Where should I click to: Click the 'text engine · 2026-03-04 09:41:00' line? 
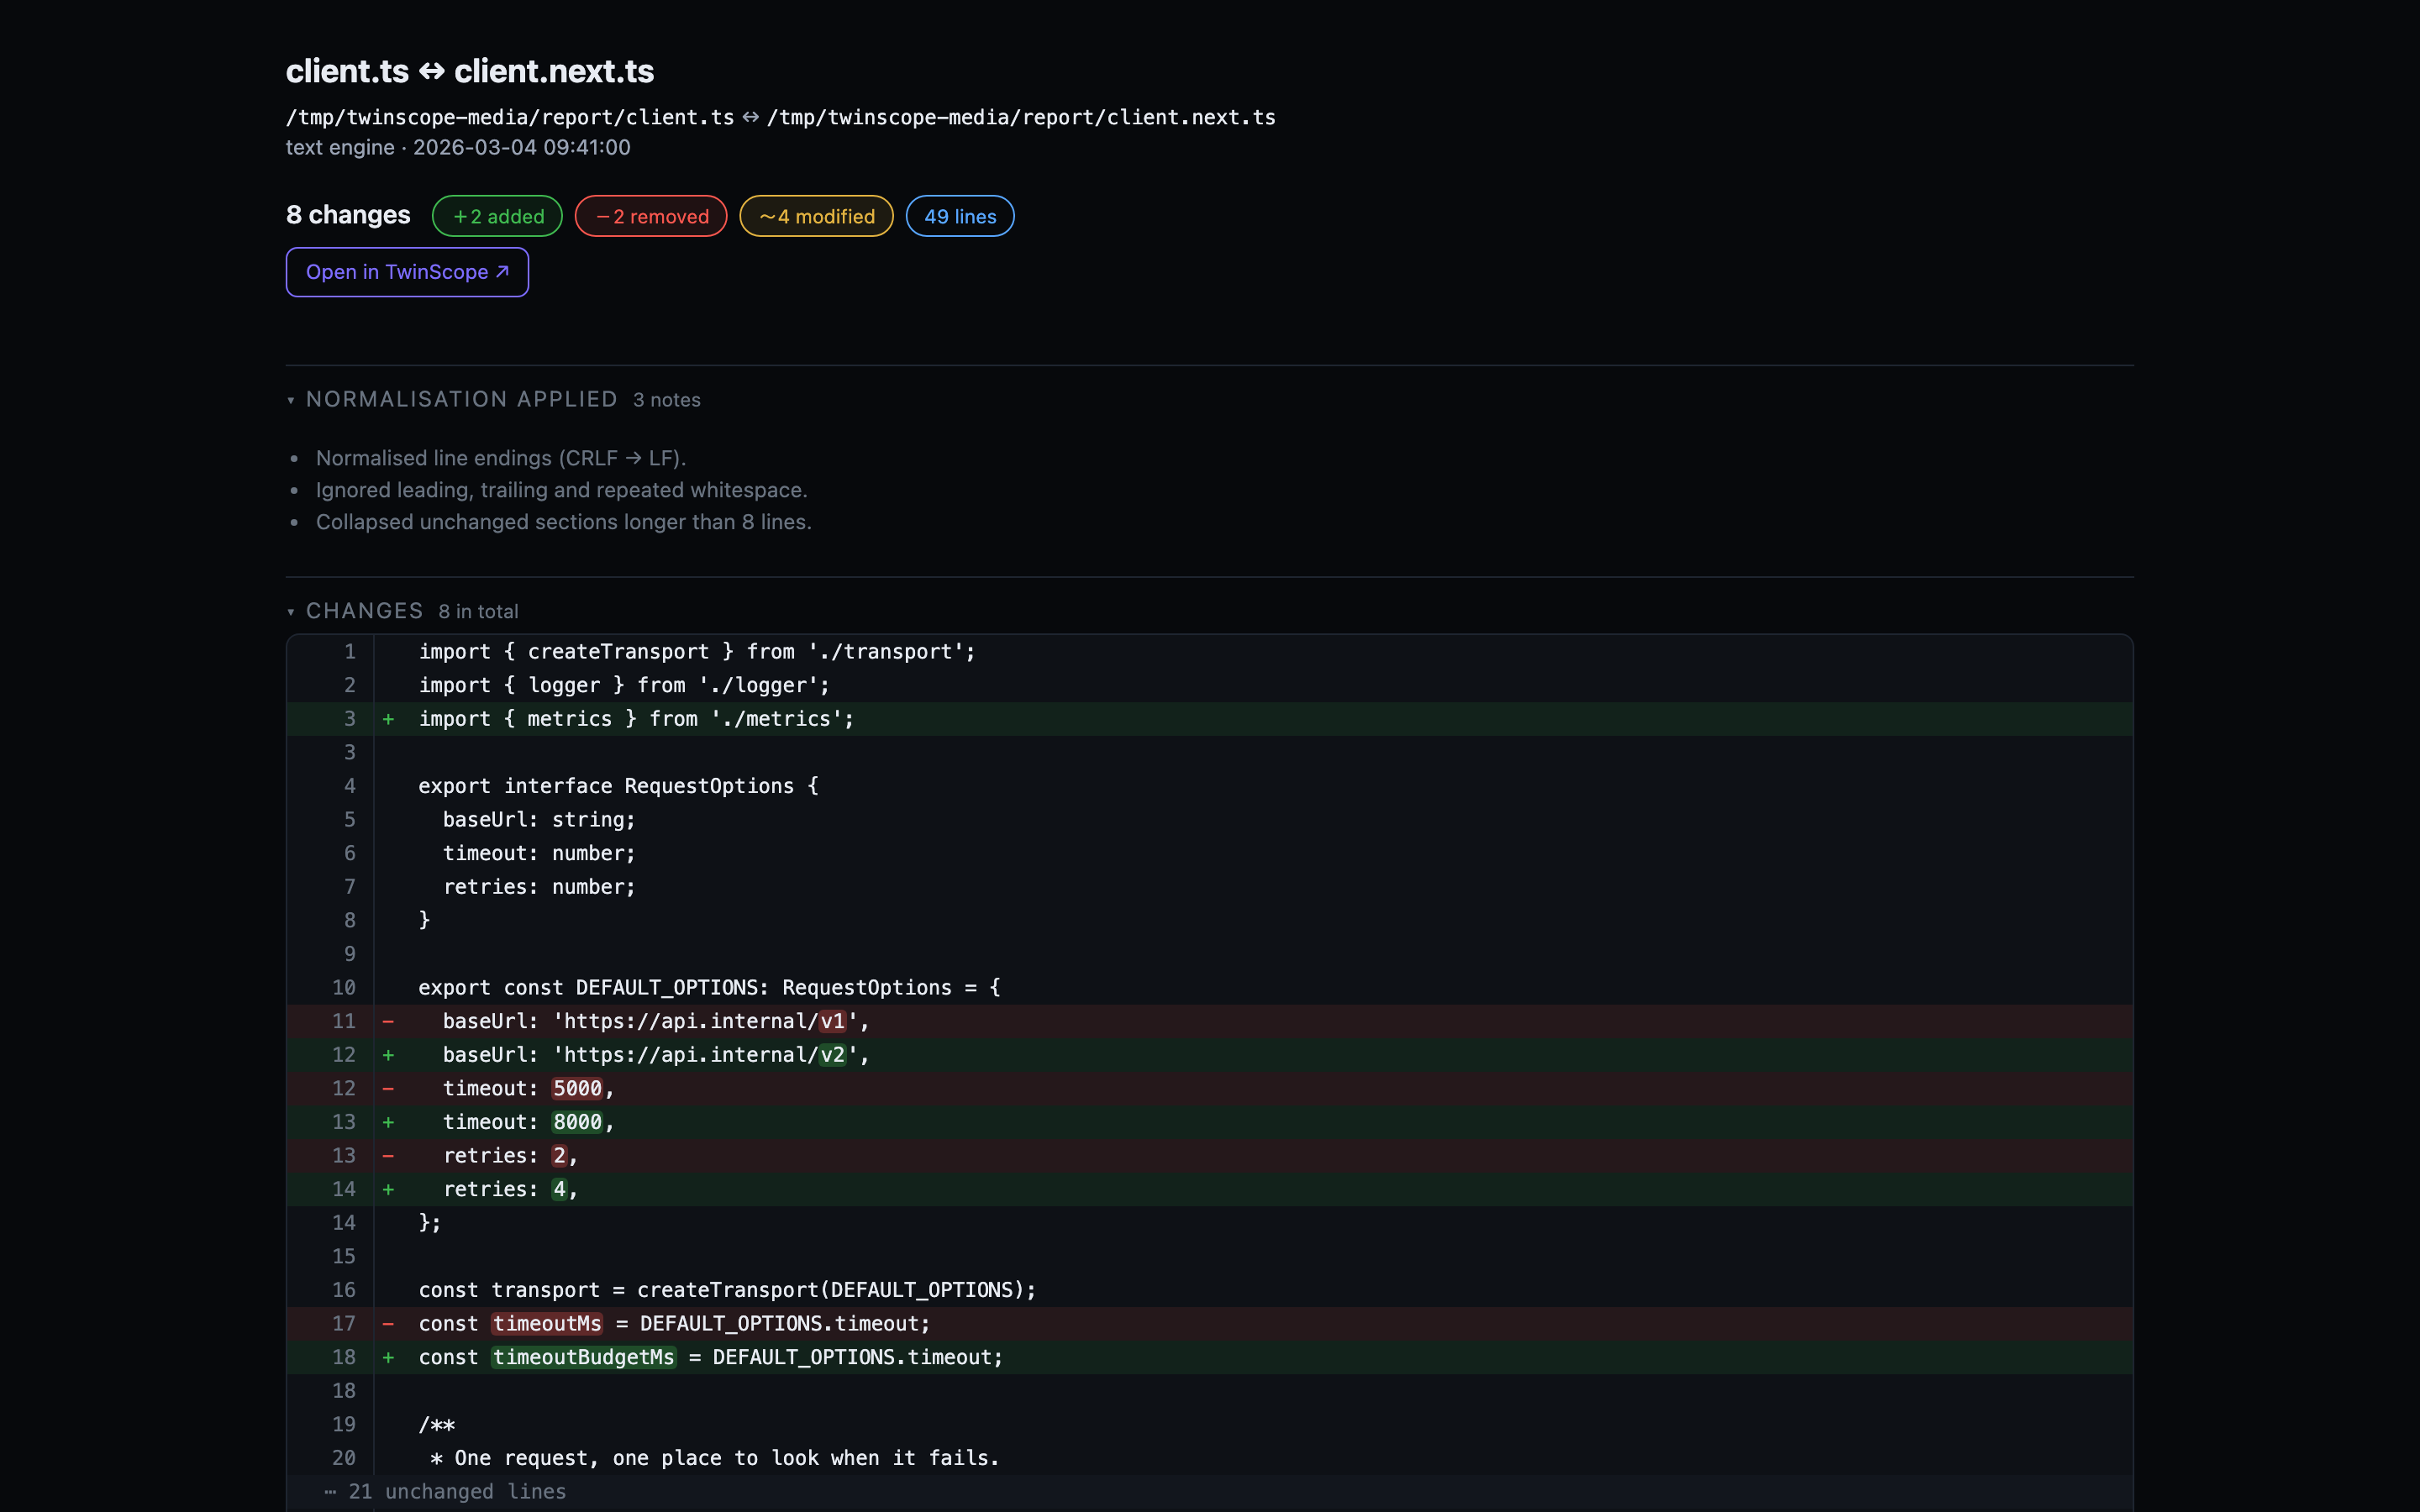click(458, 147)
